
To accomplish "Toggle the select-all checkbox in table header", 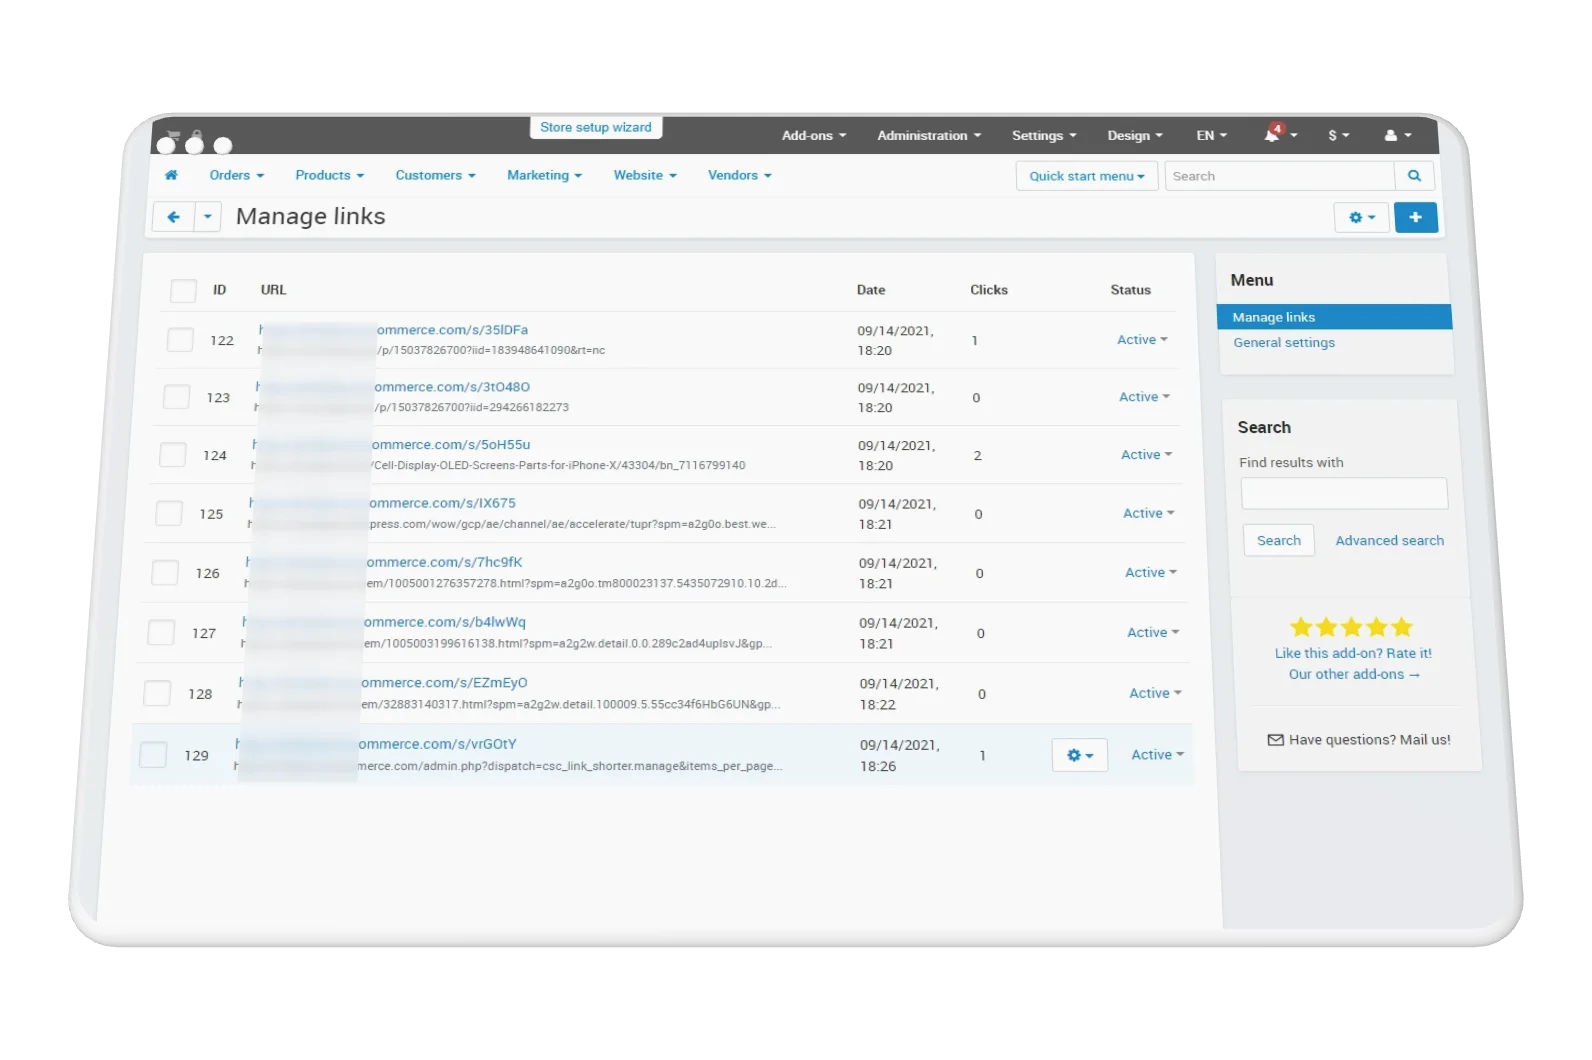I will (183, 290).
